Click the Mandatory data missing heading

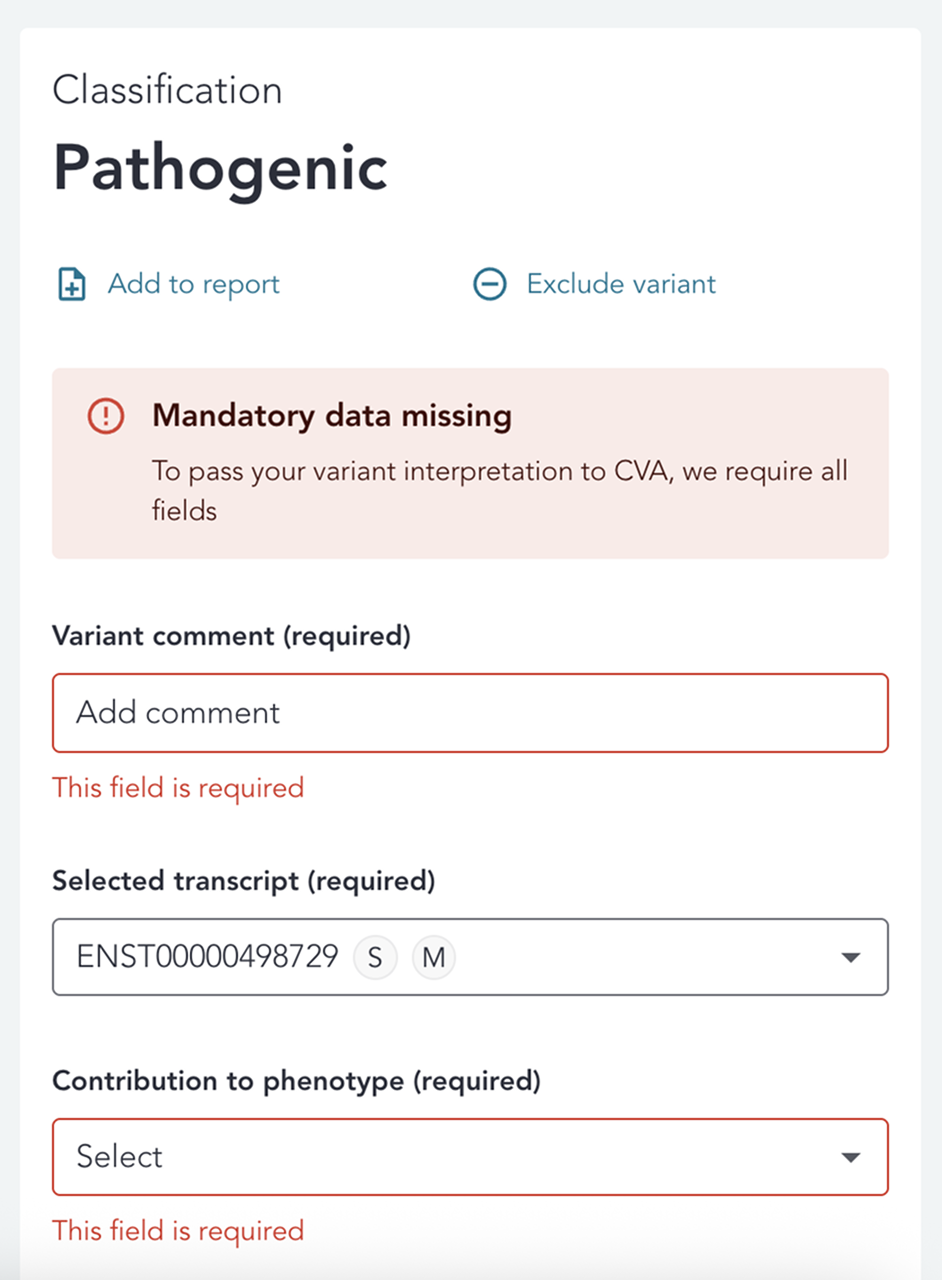(x=332, y=416)
